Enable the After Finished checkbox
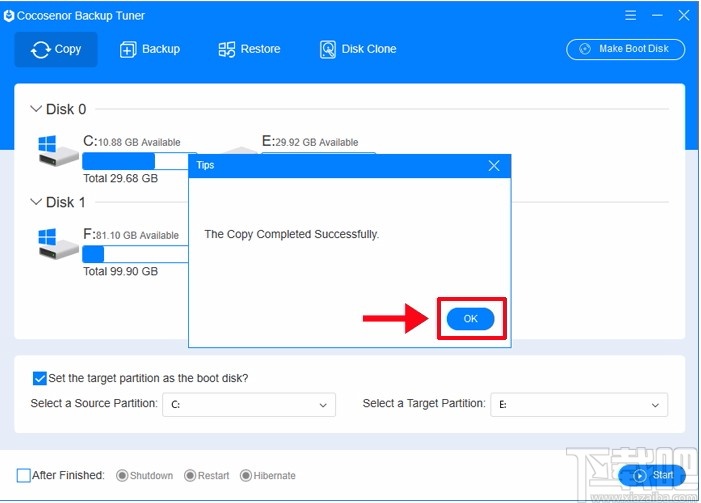This screenshot has width=701, height=503. click(23, 475)
